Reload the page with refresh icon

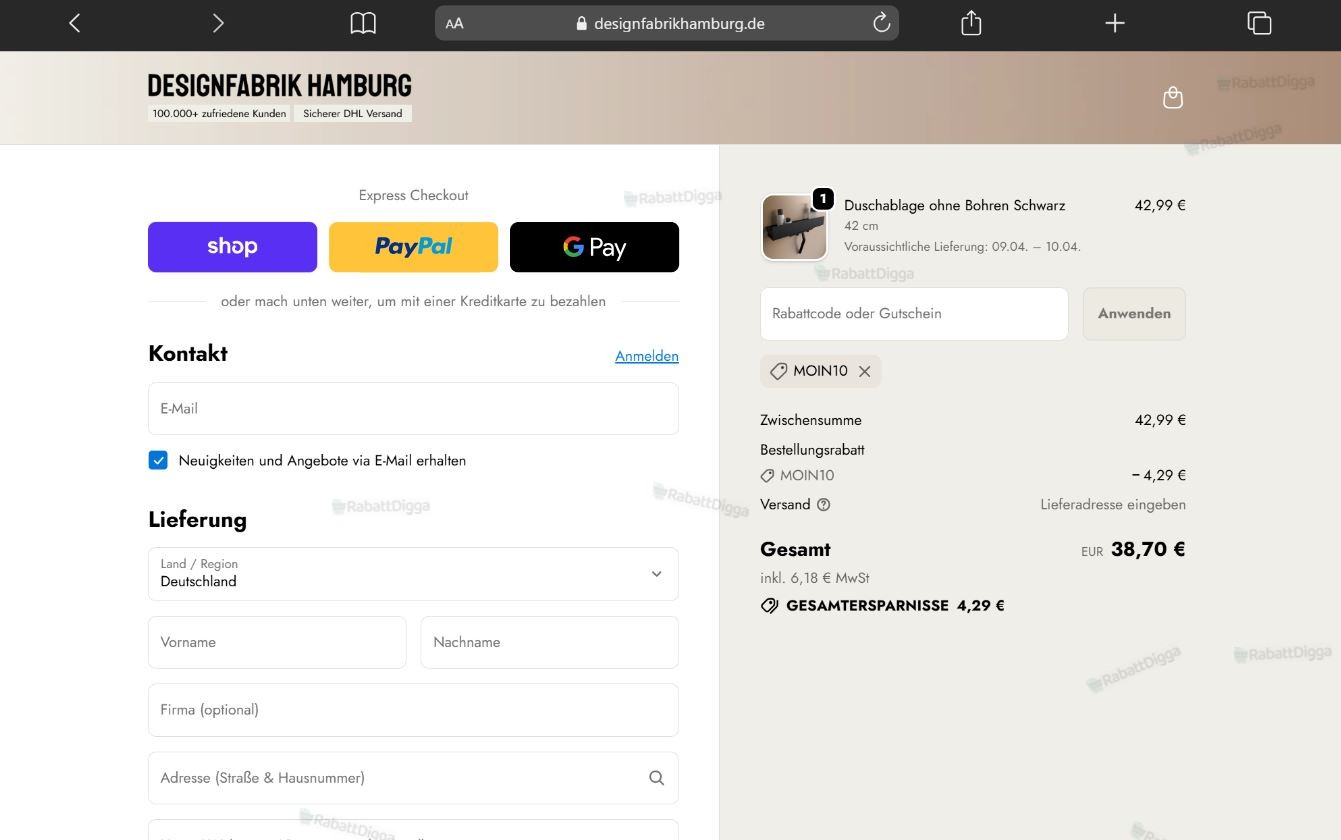point(881,23)
